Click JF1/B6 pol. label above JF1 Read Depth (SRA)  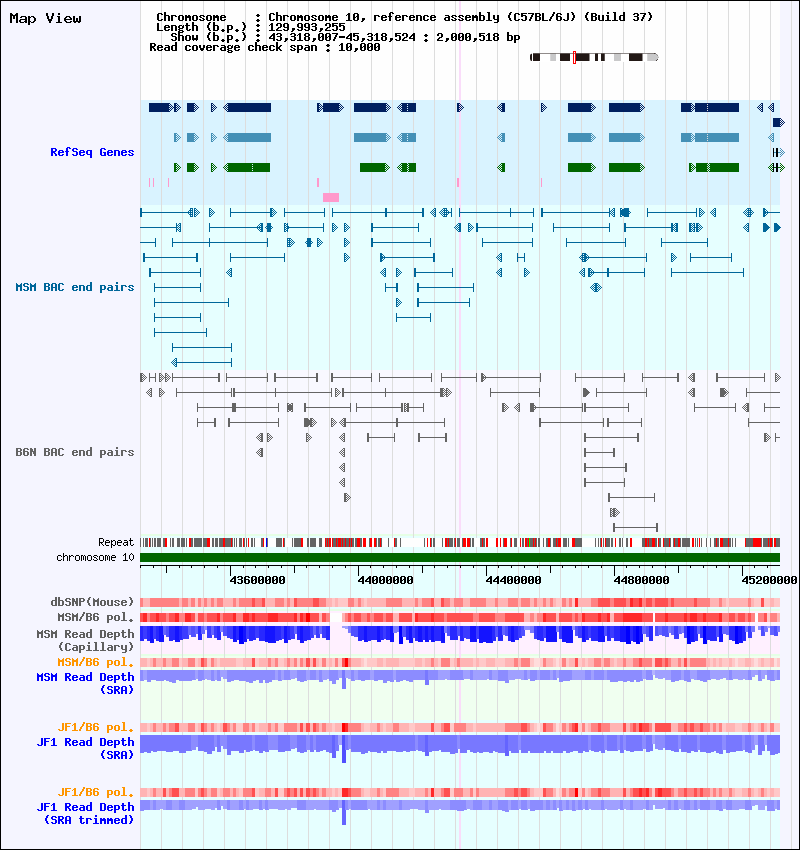coord(95,727)
